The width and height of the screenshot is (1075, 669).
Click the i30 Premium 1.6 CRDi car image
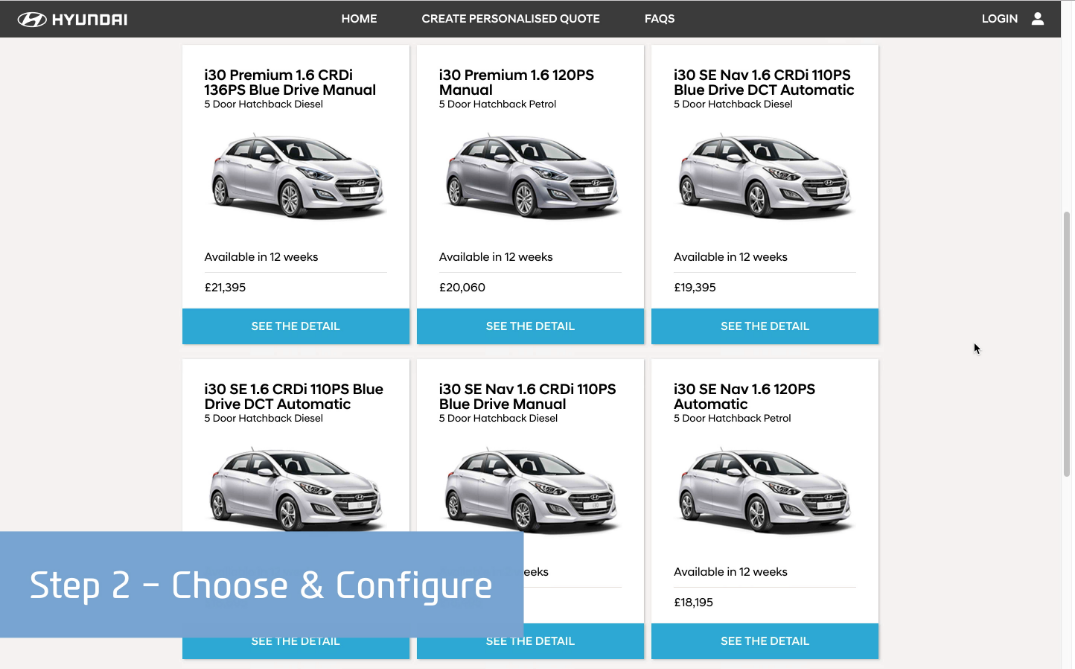(297, 176)
